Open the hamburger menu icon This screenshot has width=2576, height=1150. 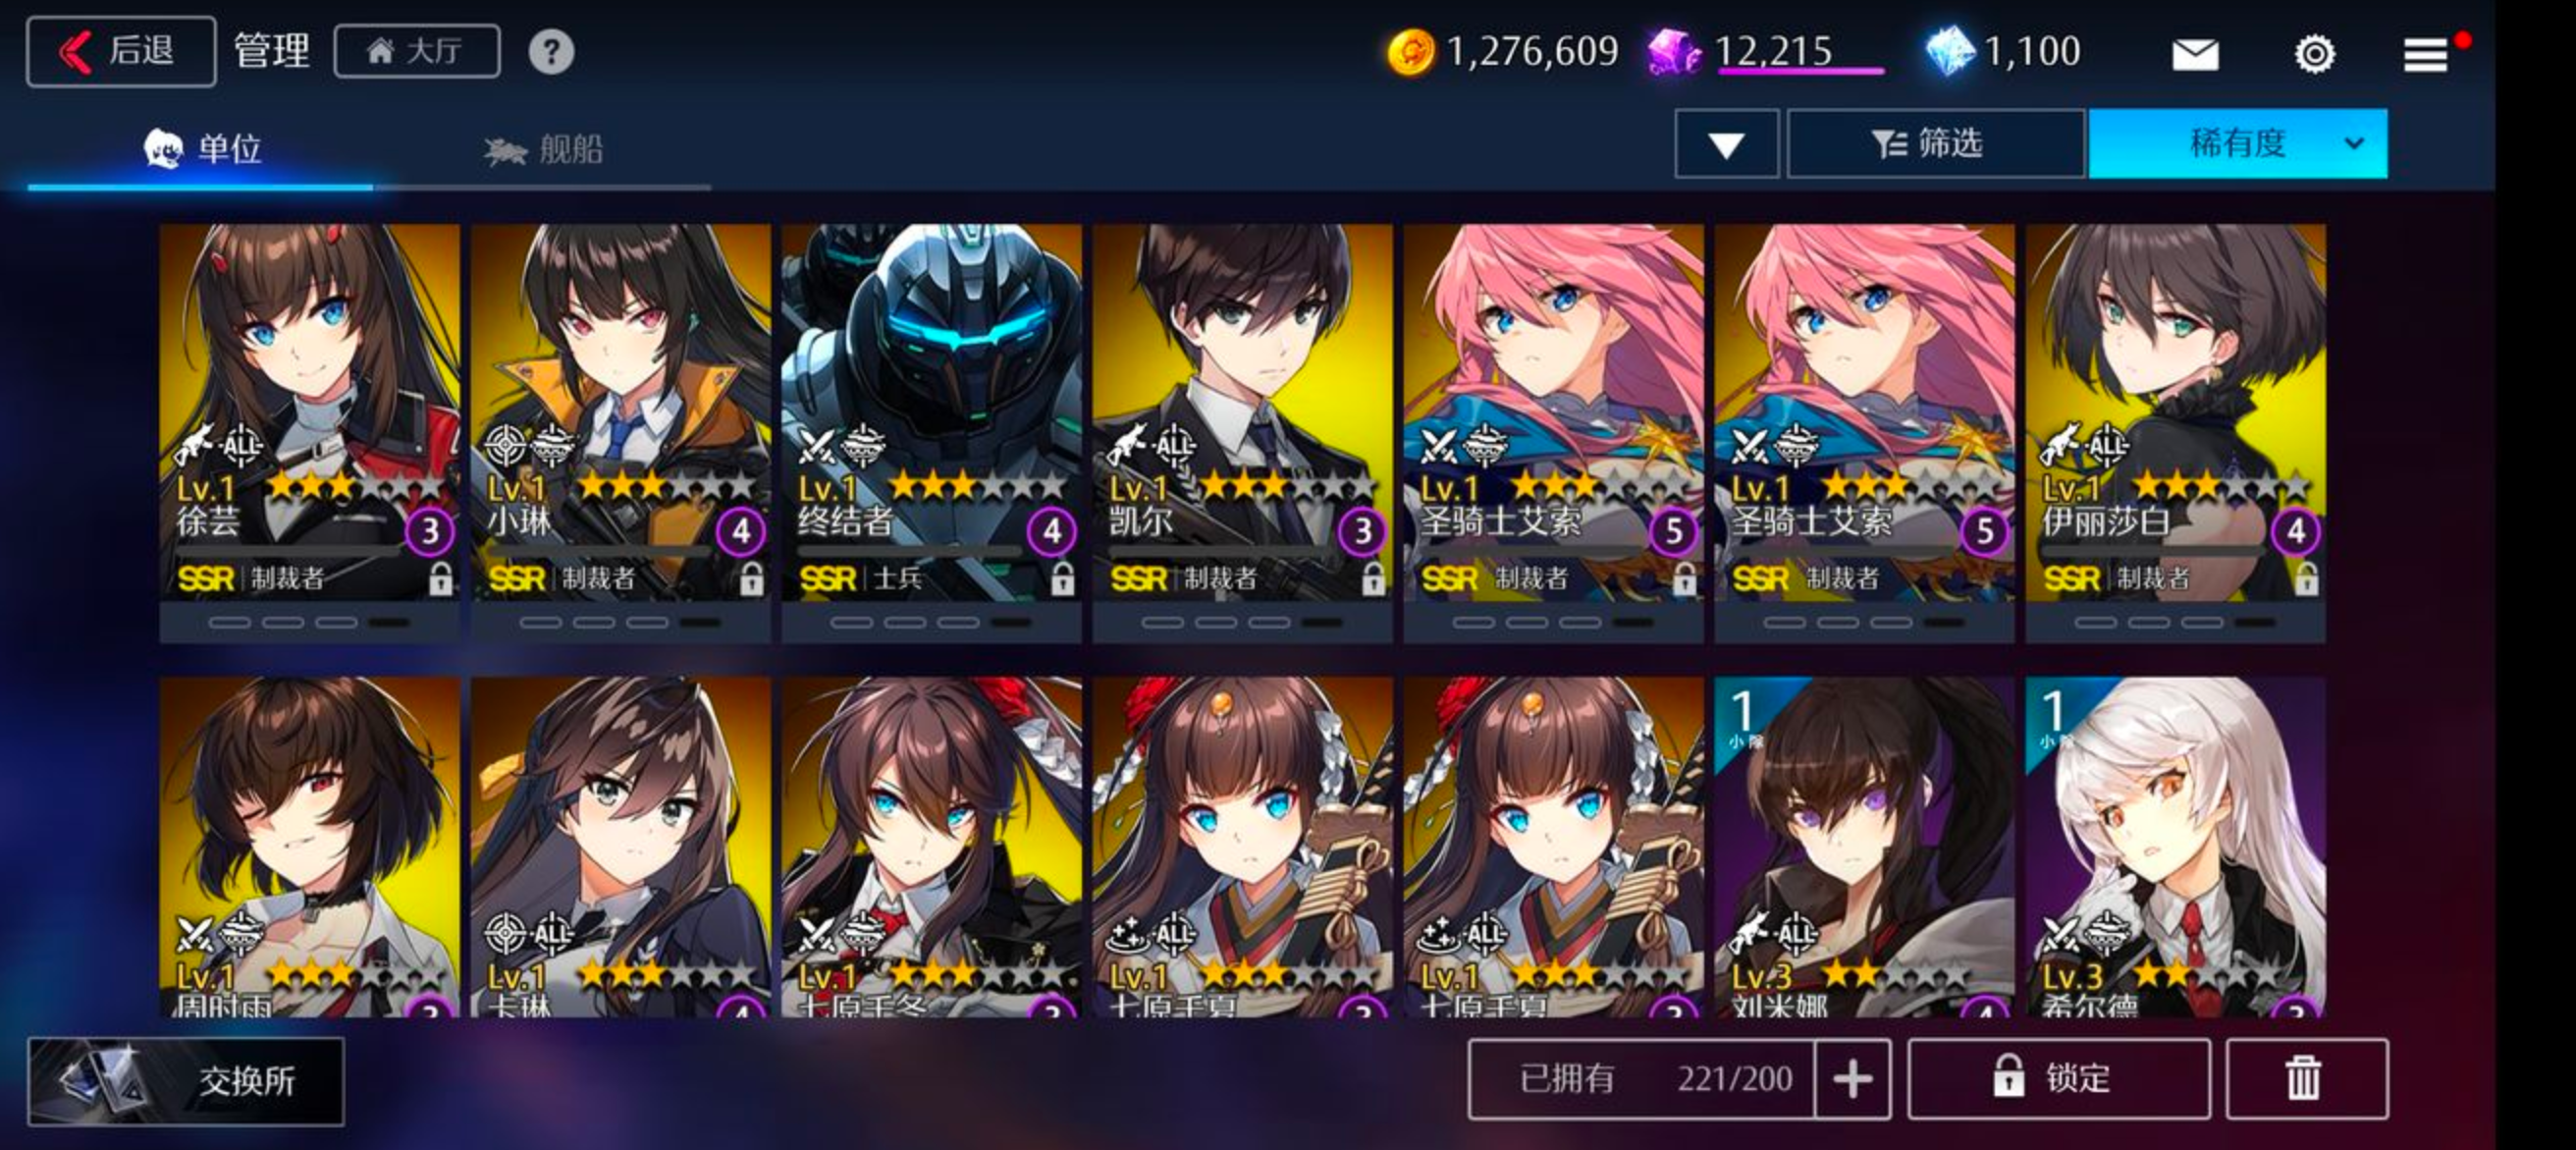[x=2425, y=55]
